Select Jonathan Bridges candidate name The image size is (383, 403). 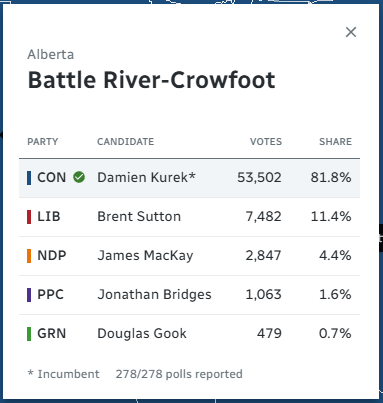[154, 295]
